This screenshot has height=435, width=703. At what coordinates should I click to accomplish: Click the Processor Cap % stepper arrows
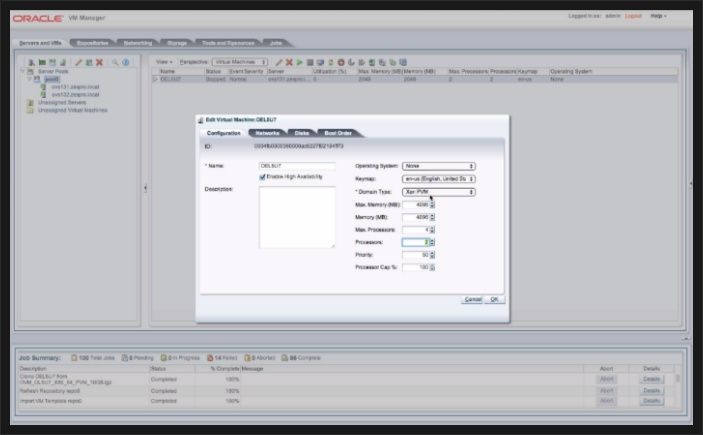(432, 268)
